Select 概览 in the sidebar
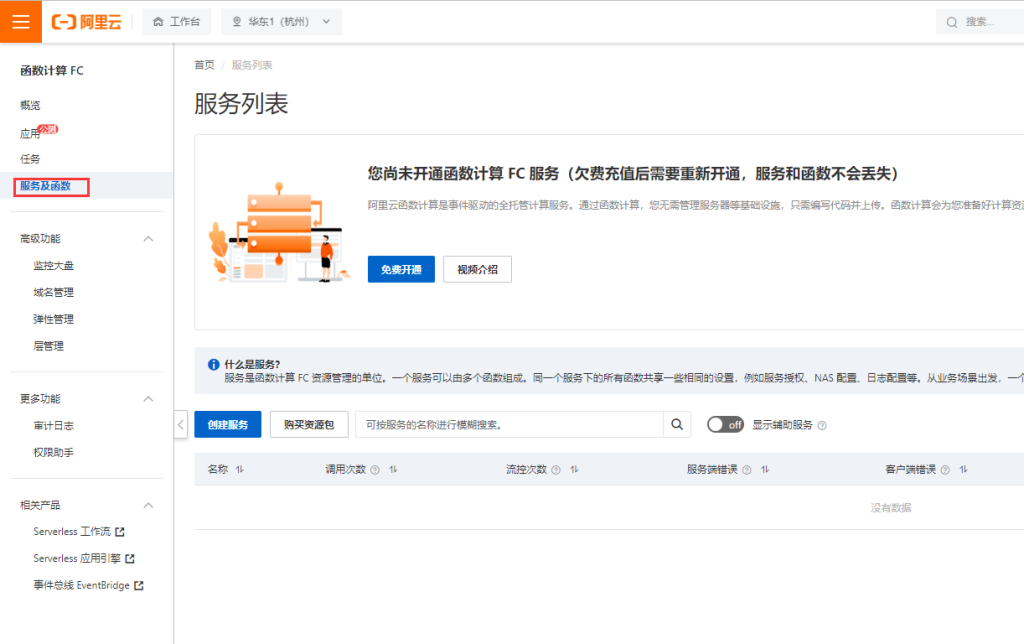Screen dimensions: 1024x644 pyautogui.click(x=31, y=104)
